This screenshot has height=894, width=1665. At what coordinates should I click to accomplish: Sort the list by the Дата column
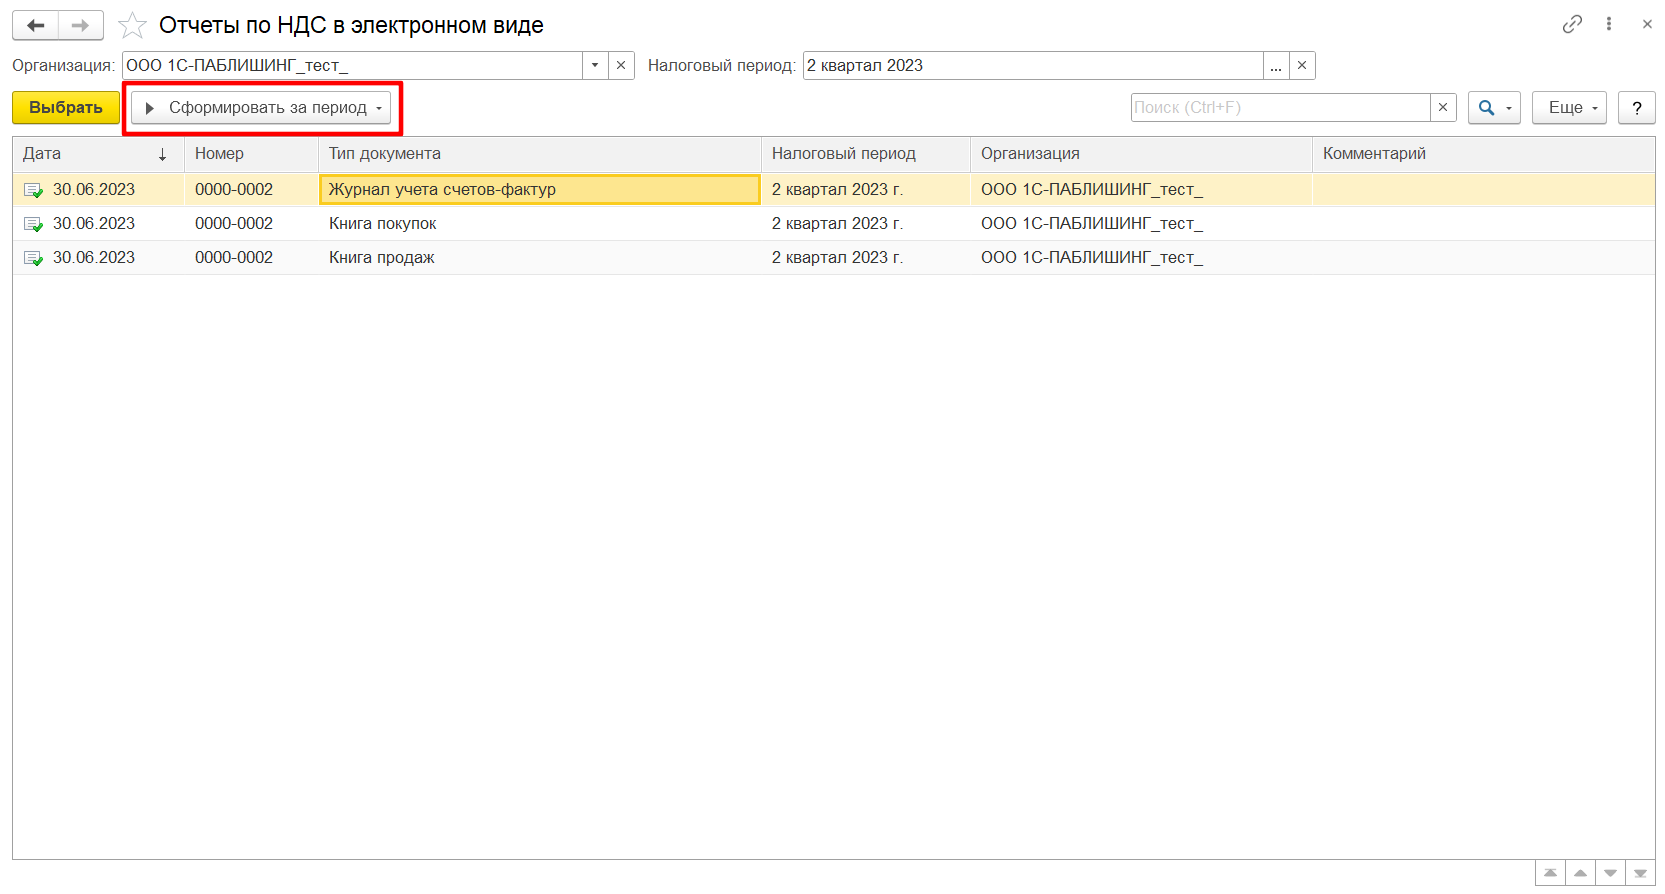click(x=95, y=154)
